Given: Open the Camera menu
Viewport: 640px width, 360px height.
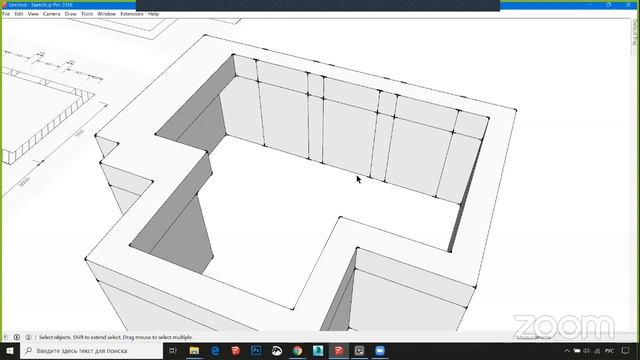Looking at the screenshot, I should click(x=51, y=14).
